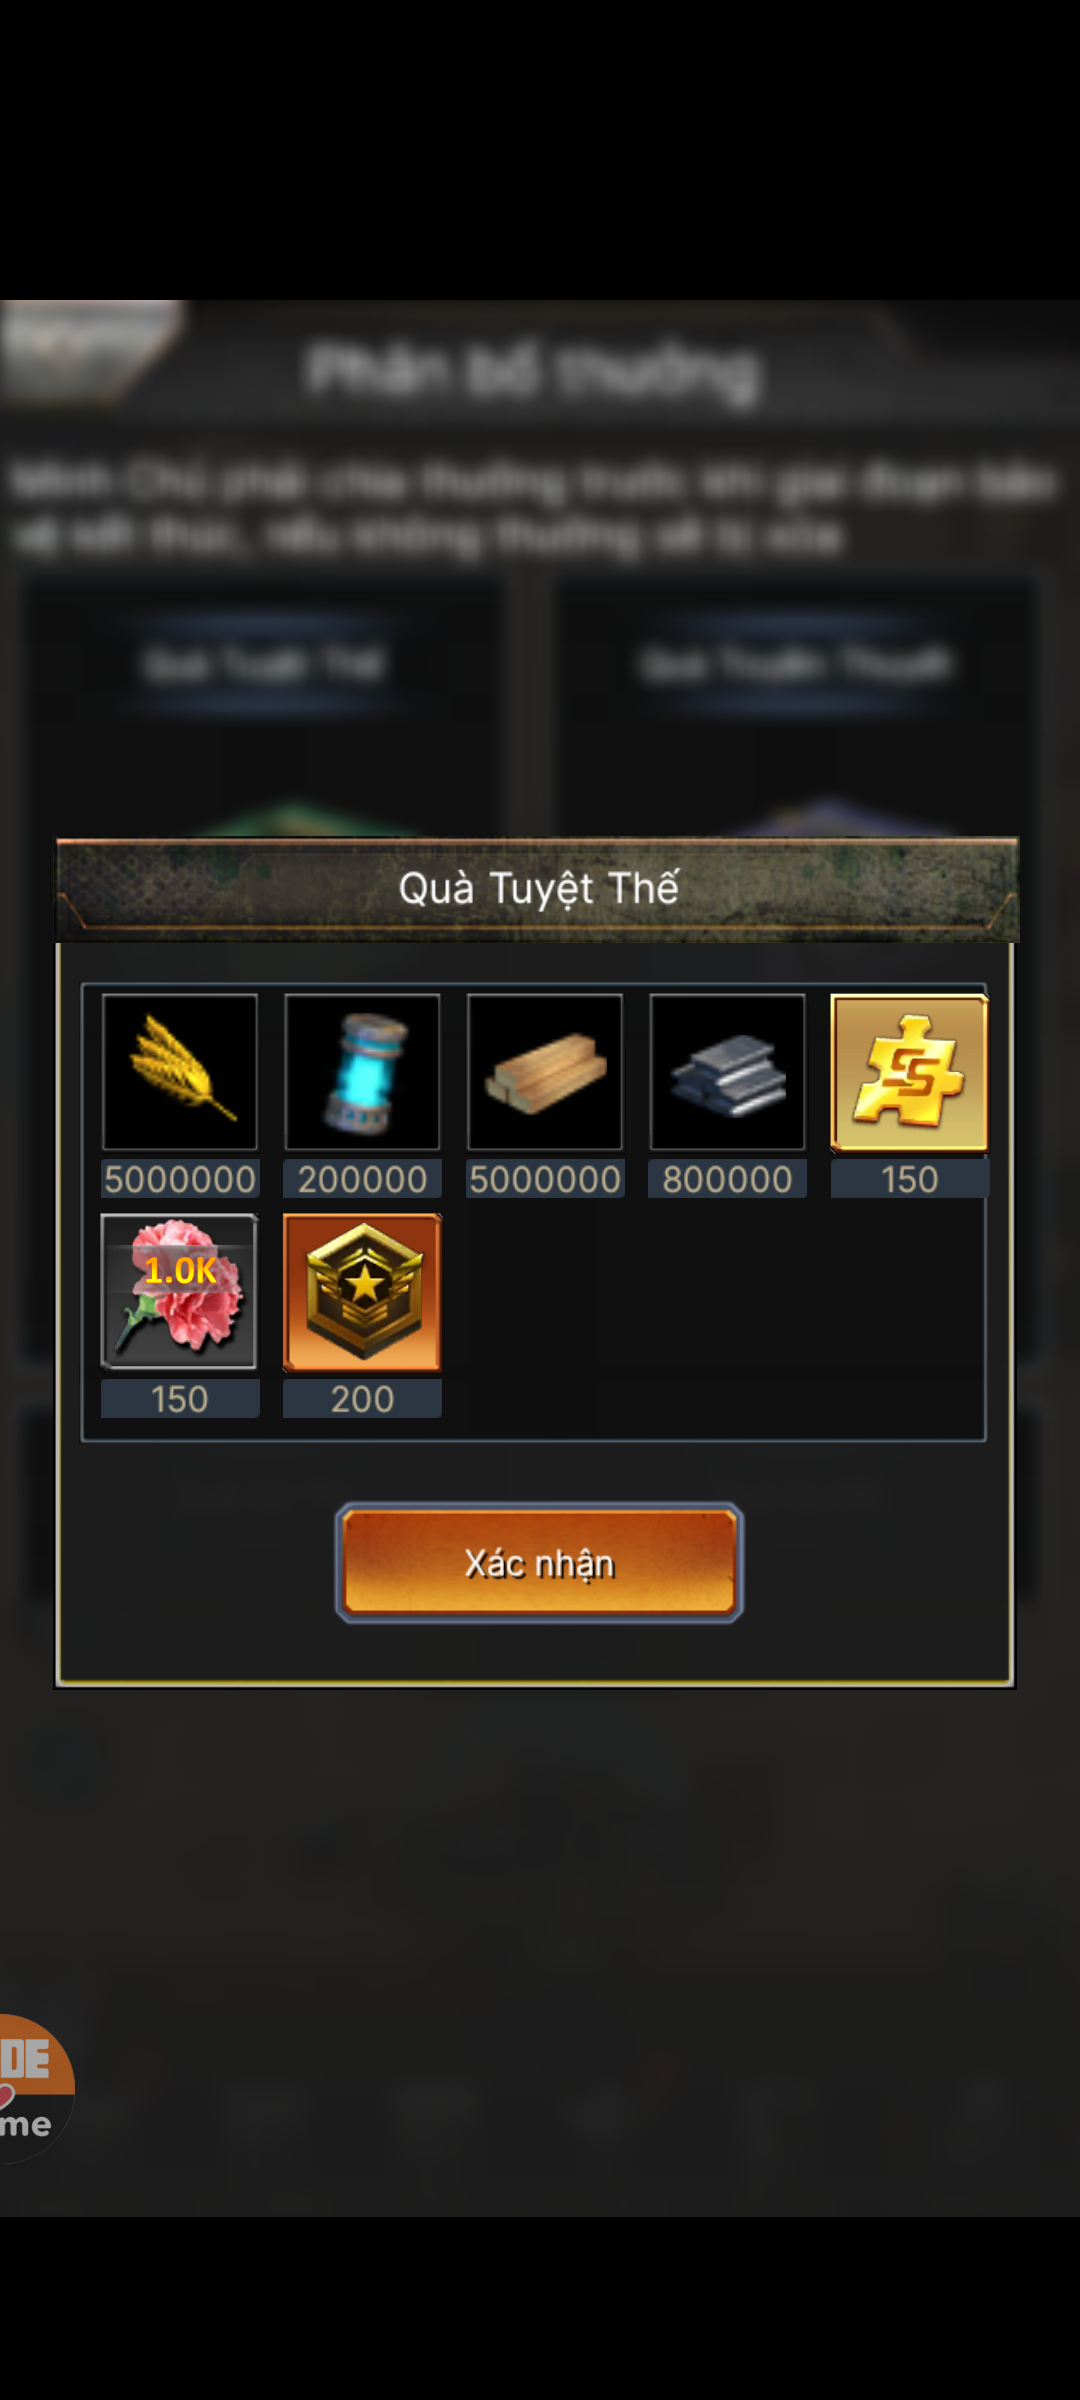This screenshot has width=1080, height=2400.
Task: Click the Quà Tuyệt Thế dialog title bar
Action: click(x=538, y=889)
